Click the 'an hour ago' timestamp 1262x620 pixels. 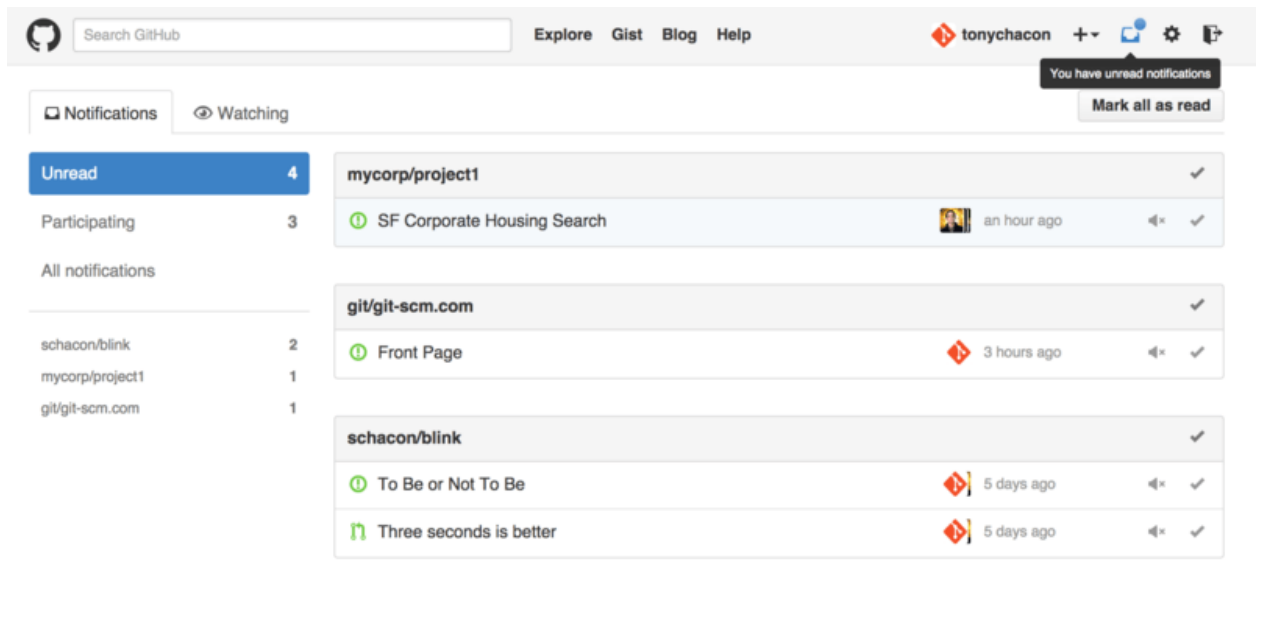tap(1023, 221)
